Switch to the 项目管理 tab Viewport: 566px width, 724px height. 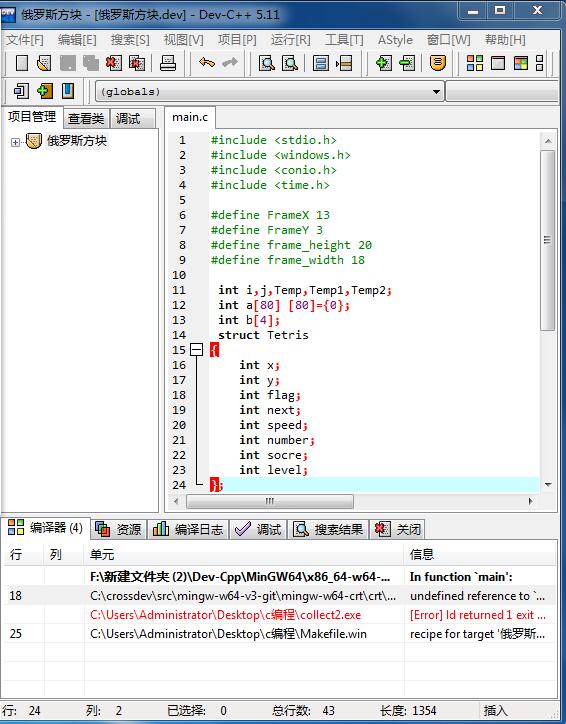tap(32, 117)
